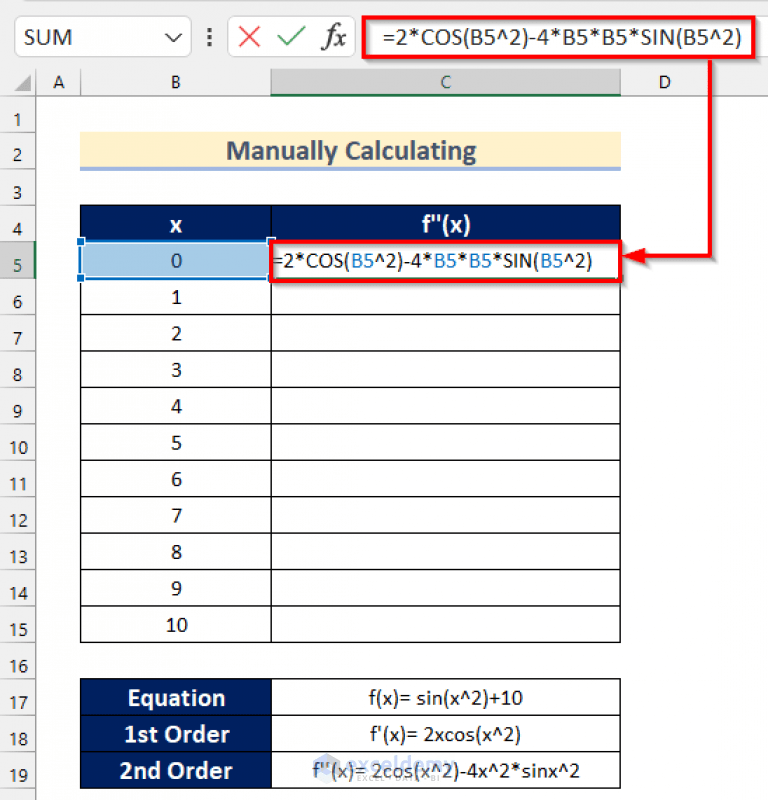Select the x cell containing 3
Viewport: 768px width, 800px height.
pos(176,369)
